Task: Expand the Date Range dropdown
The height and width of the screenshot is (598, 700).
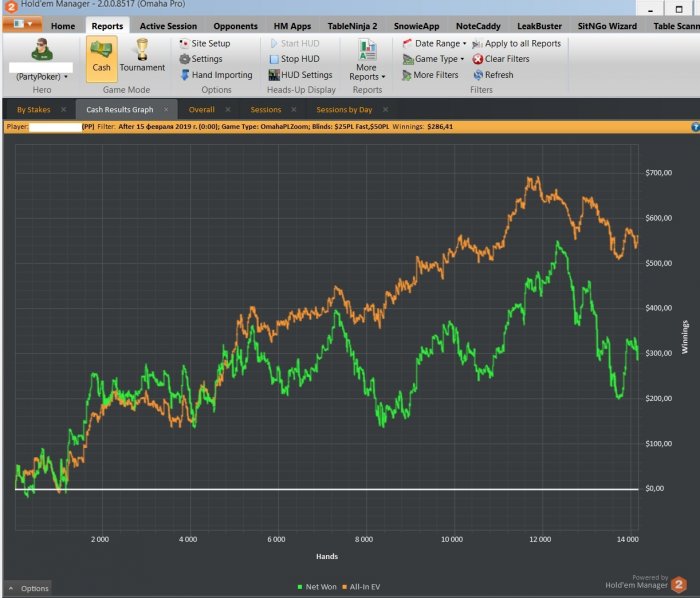Action: [434, 44]
